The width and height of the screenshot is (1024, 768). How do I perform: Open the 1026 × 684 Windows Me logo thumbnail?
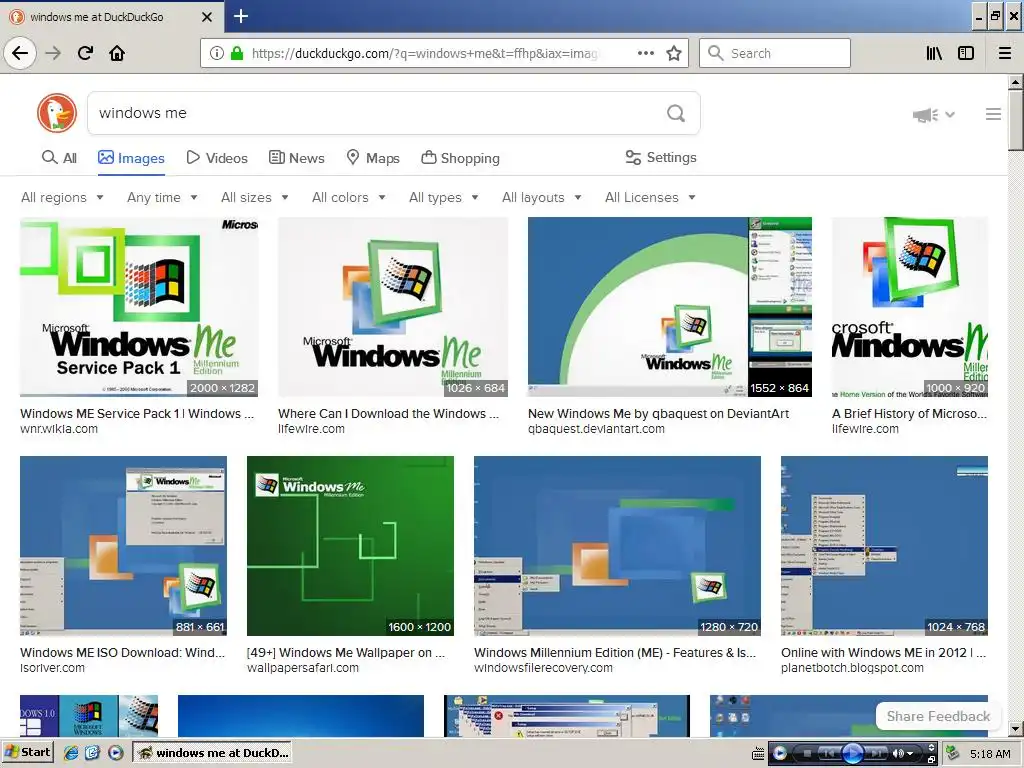tap(393, 307)
